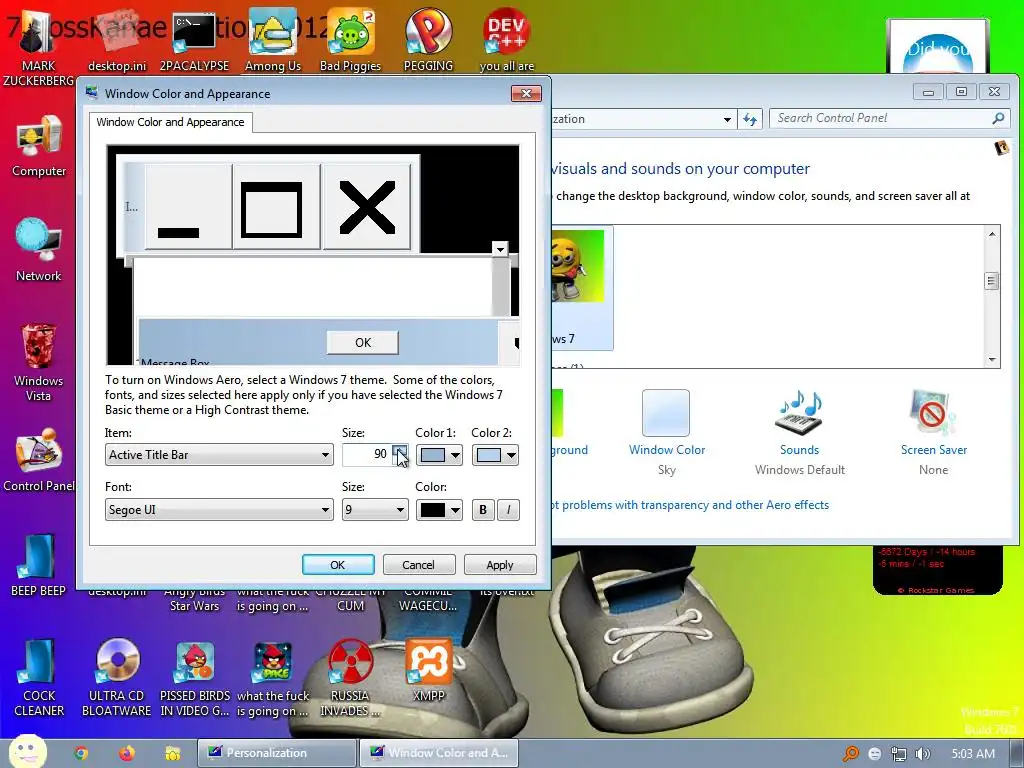
Task: Select the Network desktop icon
Action: pos(39,250)
